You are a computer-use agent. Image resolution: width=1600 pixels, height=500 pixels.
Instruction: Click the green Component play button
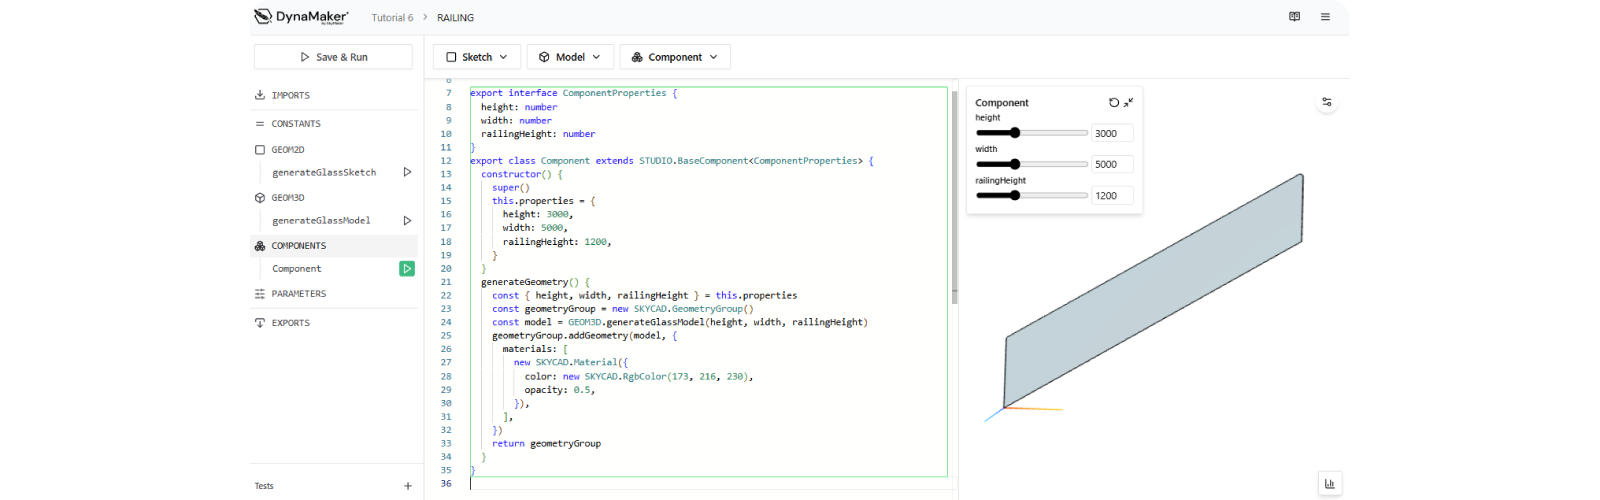pos(407,268)
